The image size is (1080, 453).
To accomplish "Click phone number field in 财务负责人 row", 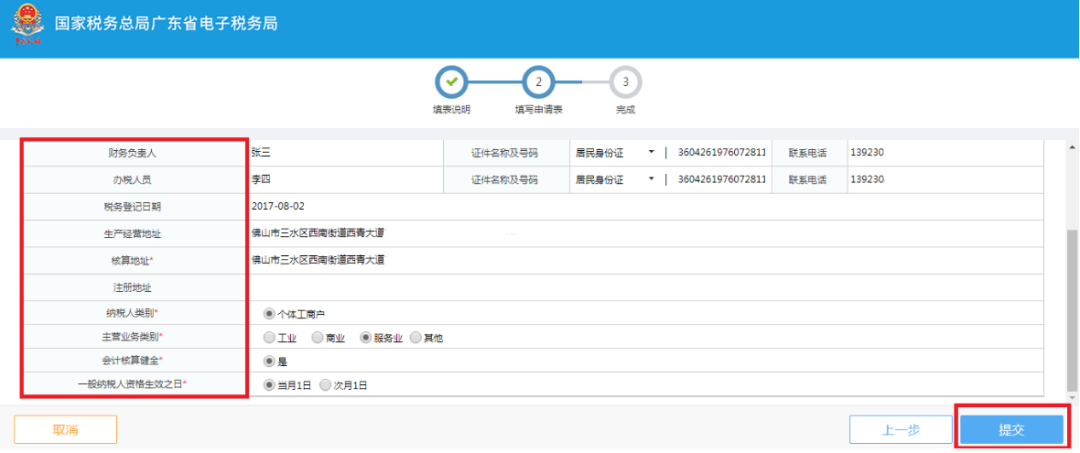I will coord(946,153).
